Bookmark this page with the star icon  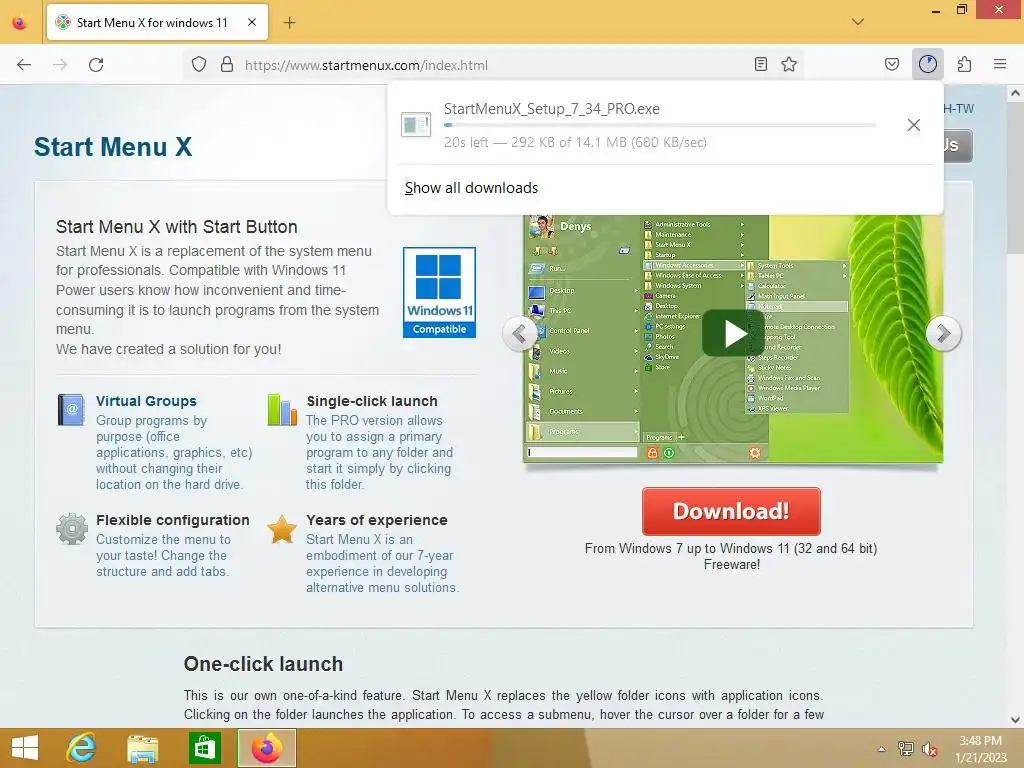[789, 64]
